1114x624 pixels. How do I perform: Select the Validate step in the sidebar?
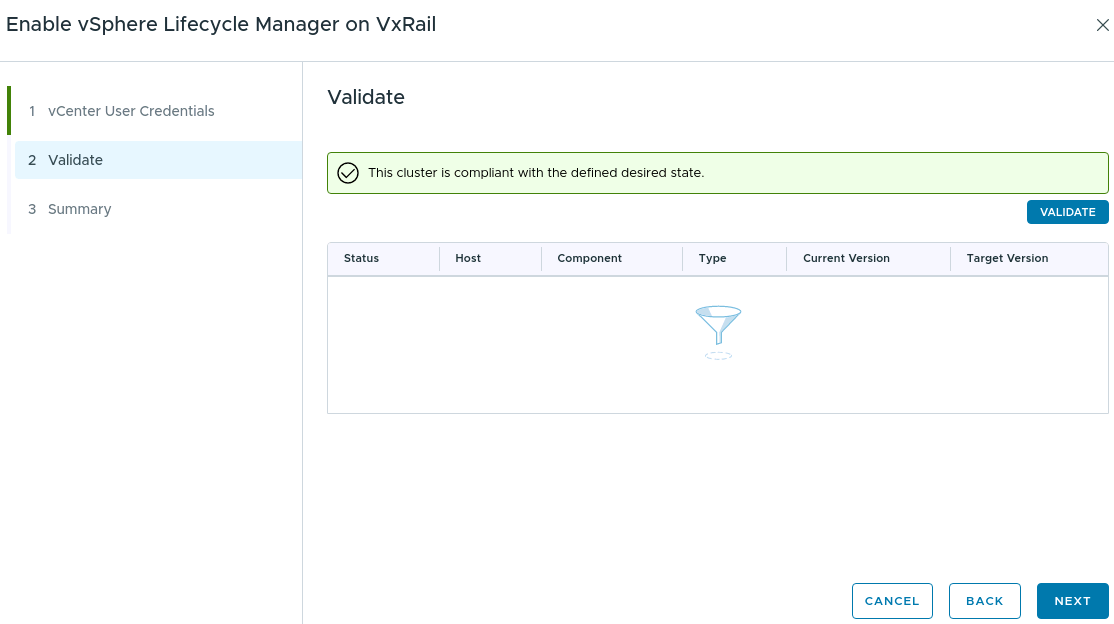77,159
